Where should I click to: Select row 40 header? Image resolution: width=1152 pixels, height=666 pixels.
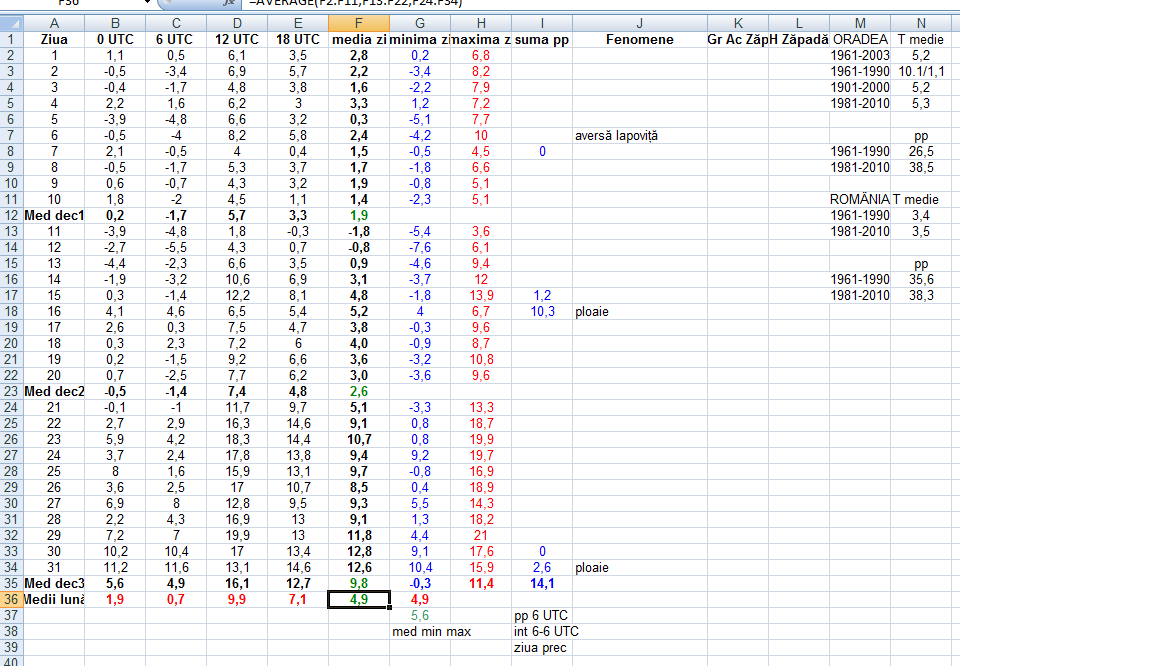click(11, 662)
